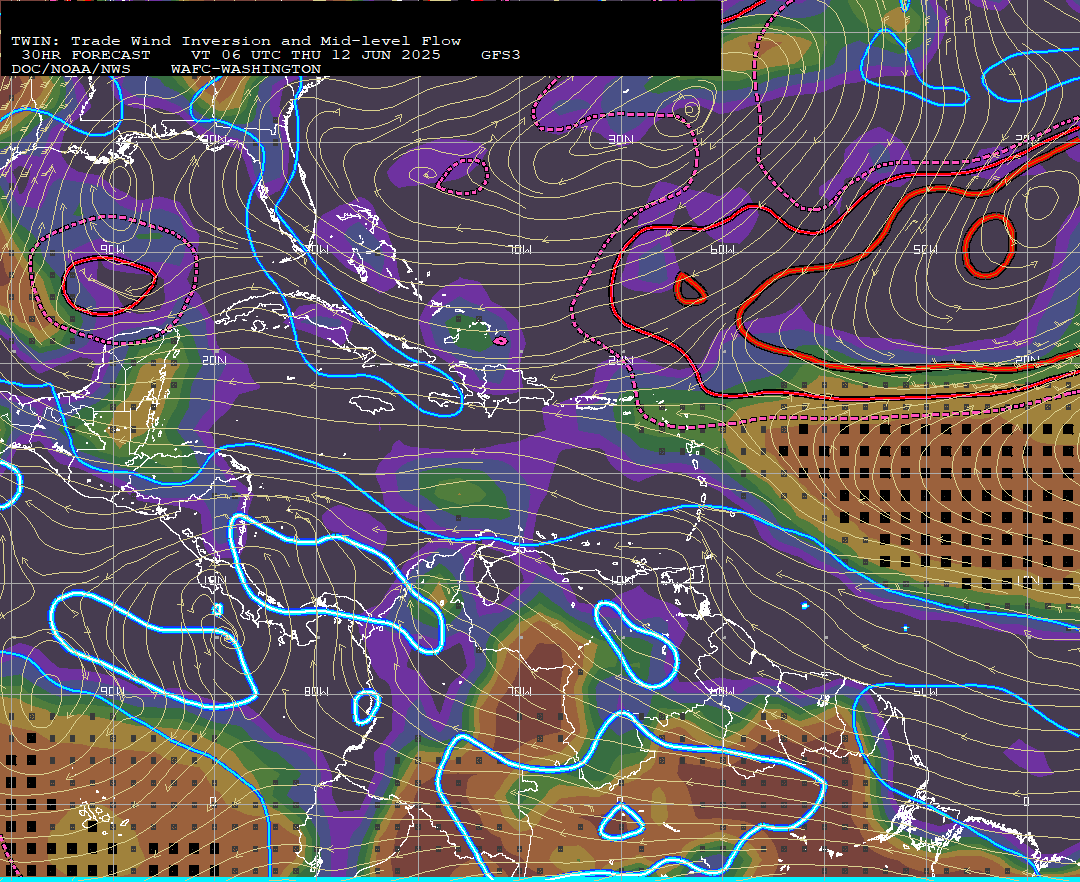Click the 10N label over Costa Rica
The height and width of the screenshot is (882, 1080).
pyautogui.click(x=214, y=580)
